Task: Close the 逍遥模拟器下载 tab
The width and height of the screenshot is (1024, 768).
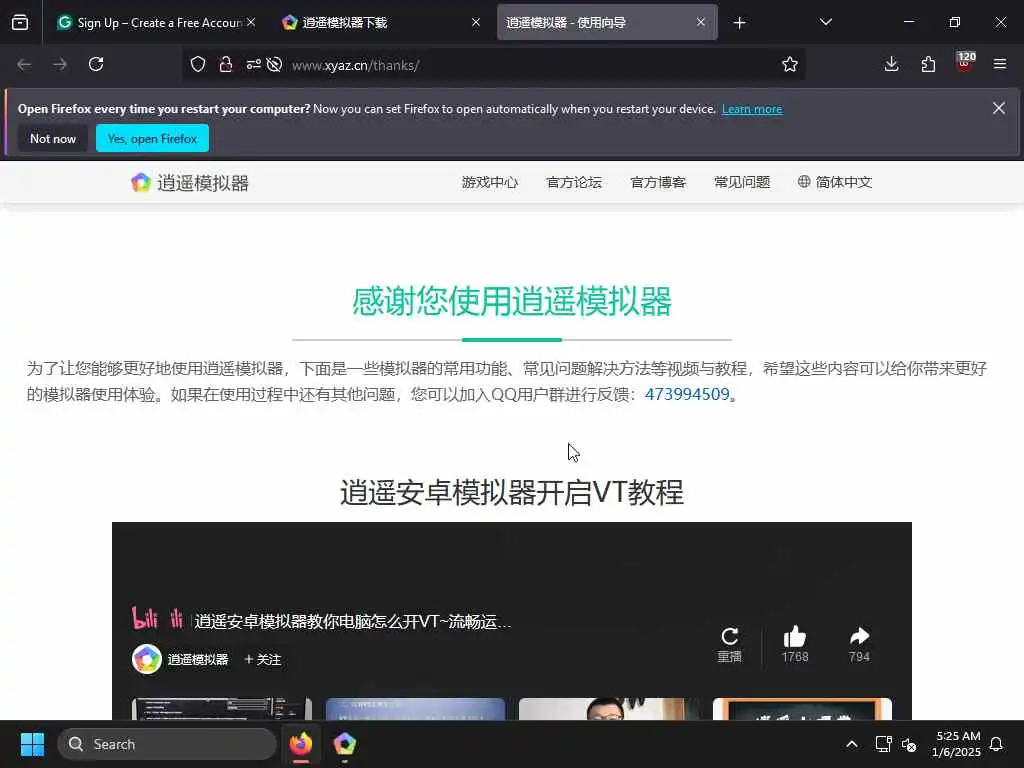Action: click(x=476, y=22)
